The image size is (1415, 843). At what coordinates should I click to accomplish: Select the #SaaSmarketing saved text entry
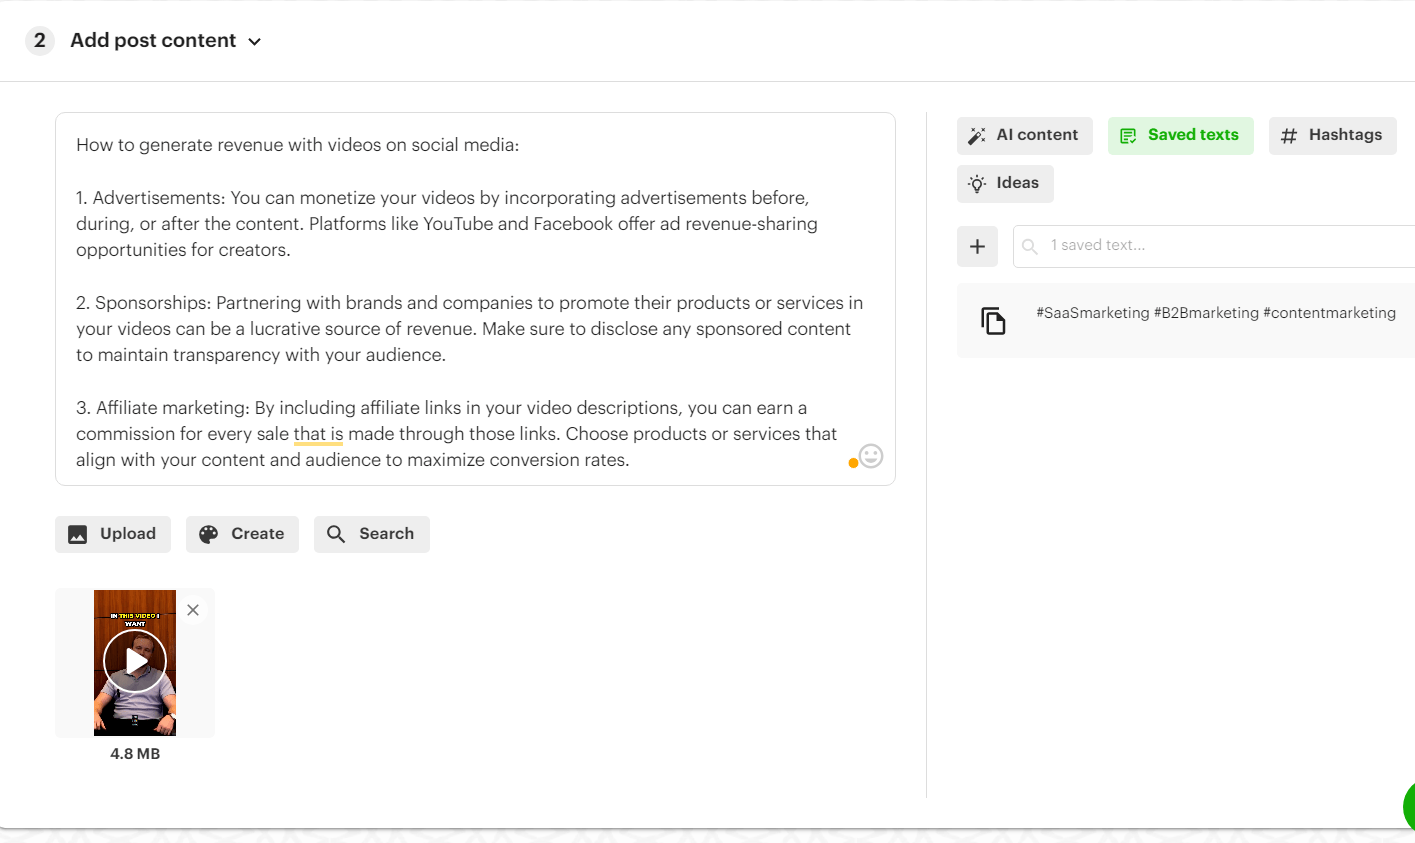coord(1215,313)
